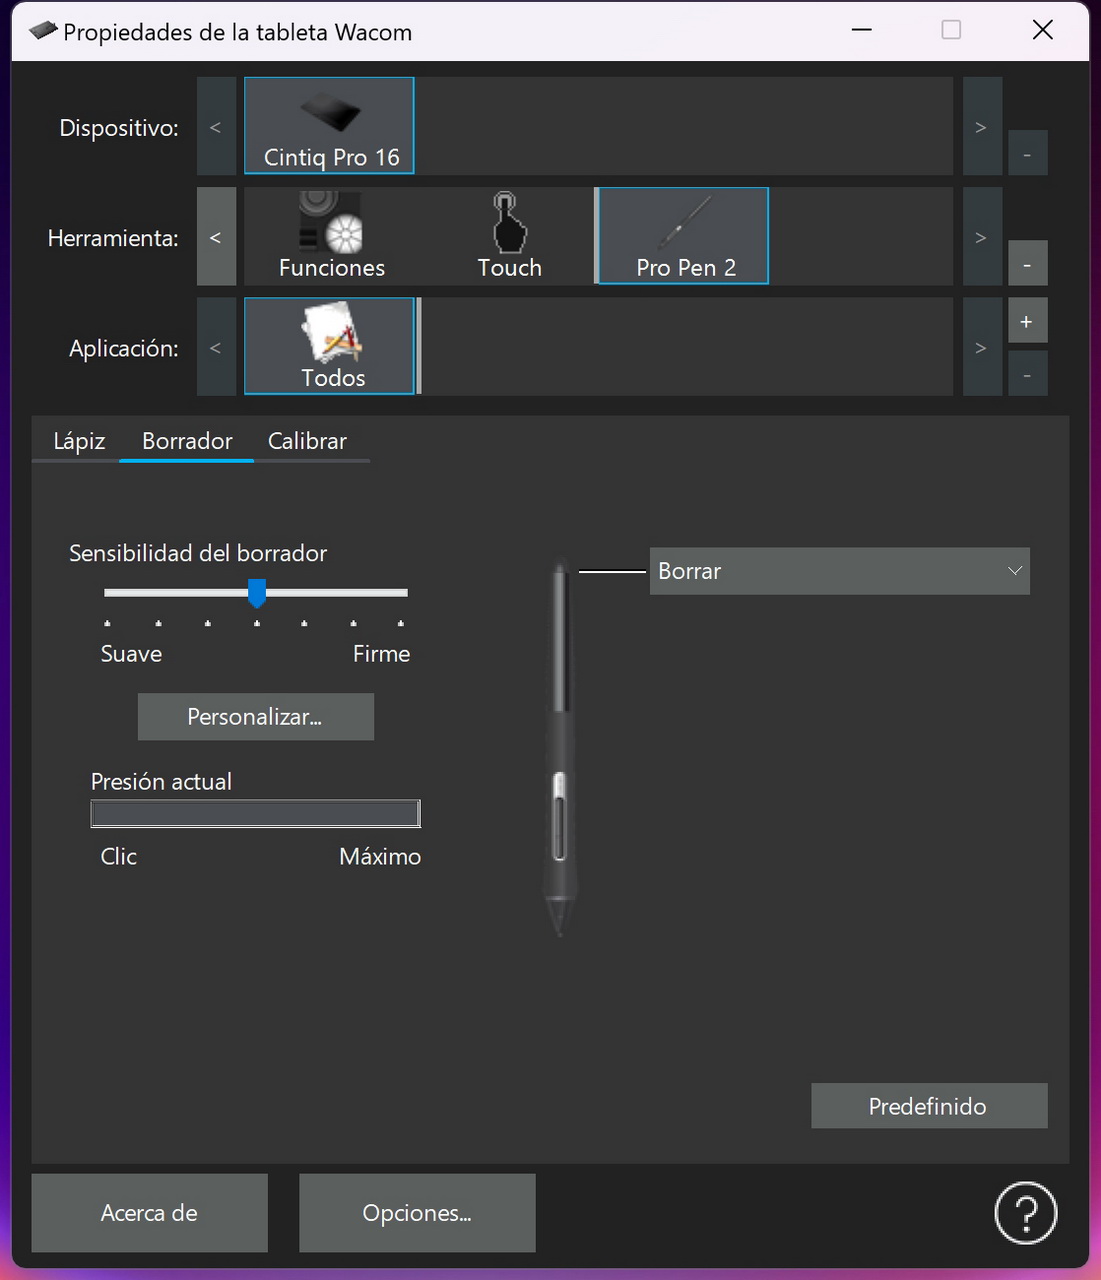Switch to the Lápiz tab
The height and width of the screenshot is (1280, 1101).
coord(79,441)
